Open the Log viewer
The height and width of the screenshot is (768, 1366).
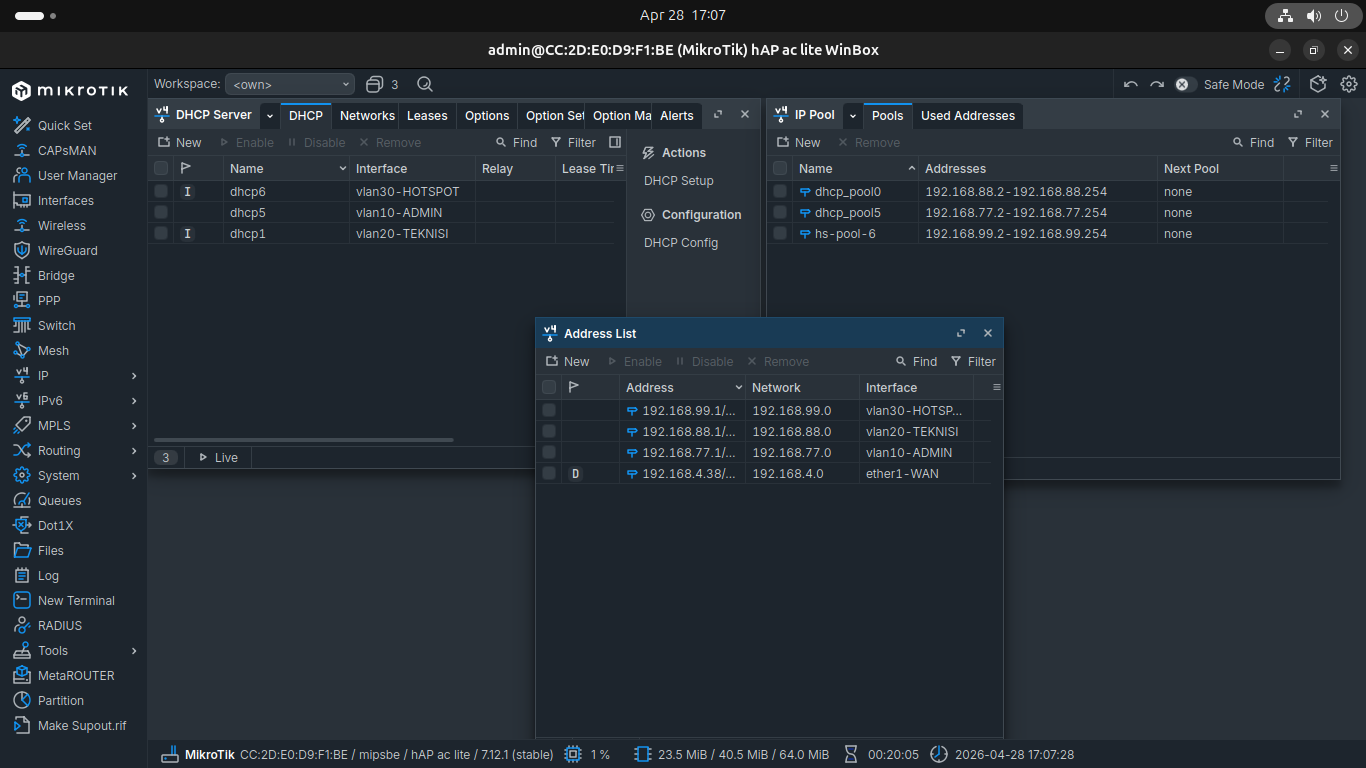(x=48, y=575)
